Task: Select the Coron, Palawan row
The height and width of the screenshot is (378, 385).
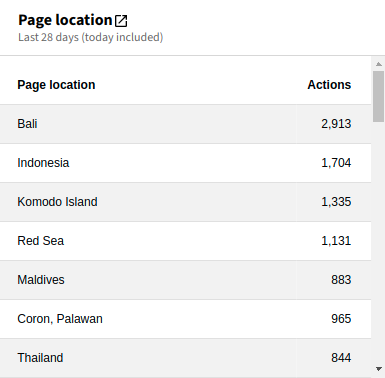Action: 185,319
